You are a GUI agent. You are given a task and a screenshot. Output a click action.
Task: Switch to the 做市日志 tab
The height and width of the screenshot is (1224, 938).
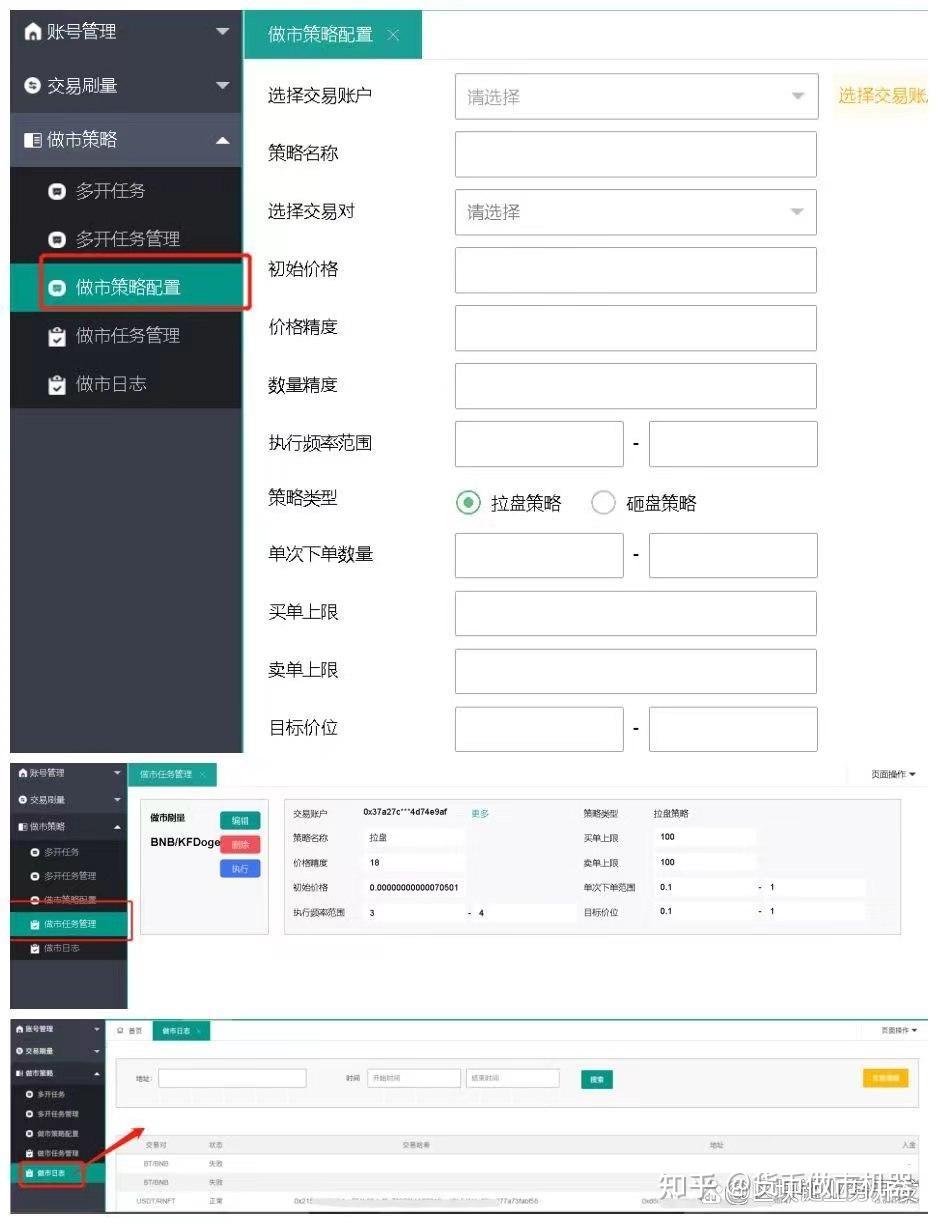pos(178,1031)
